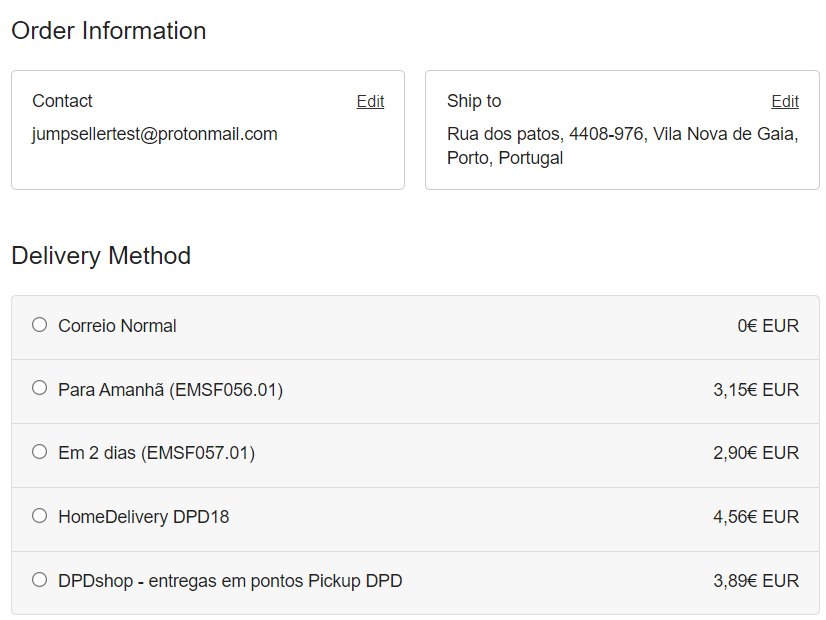Click the jumpsellertest@protonmail.com email address
This screenshot has width=826, height=620.
154,134
